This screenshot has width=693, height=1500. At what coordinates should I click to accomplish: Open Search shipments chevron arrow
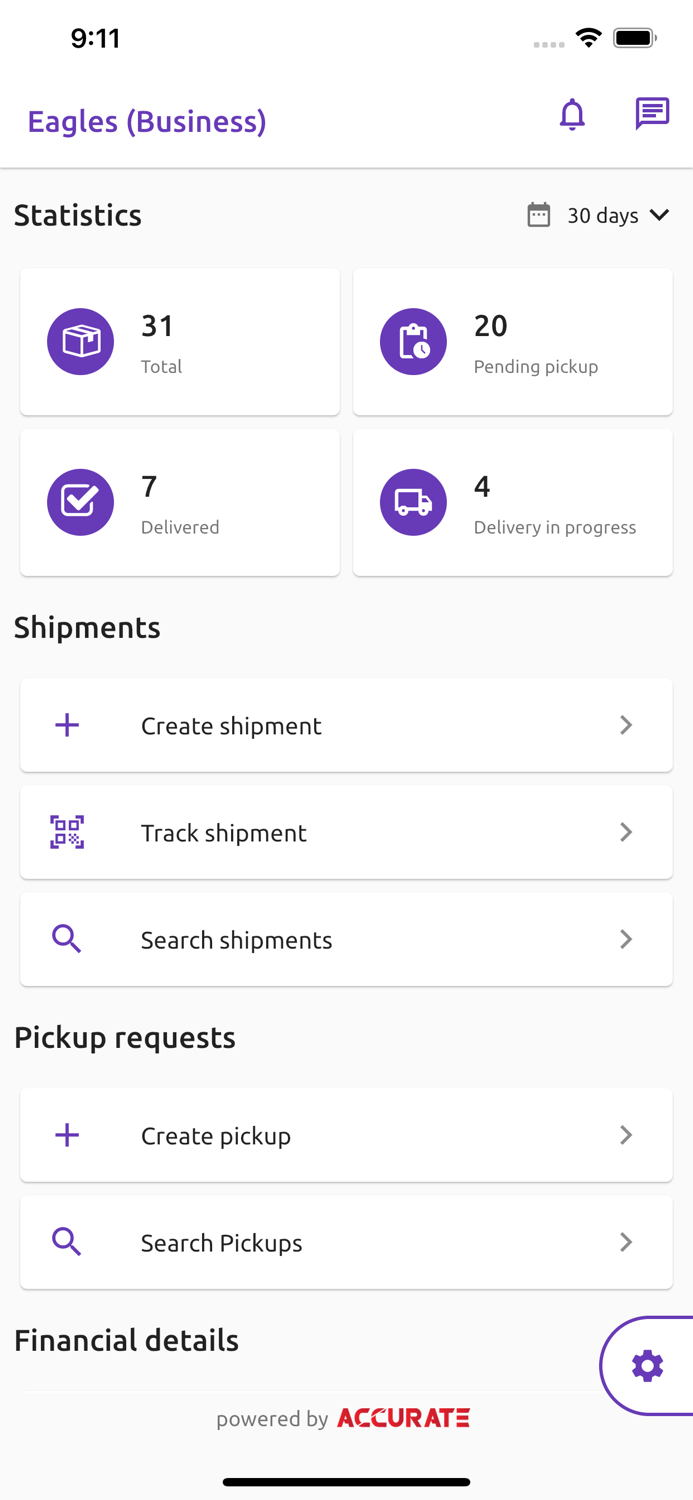click(626, 939)
